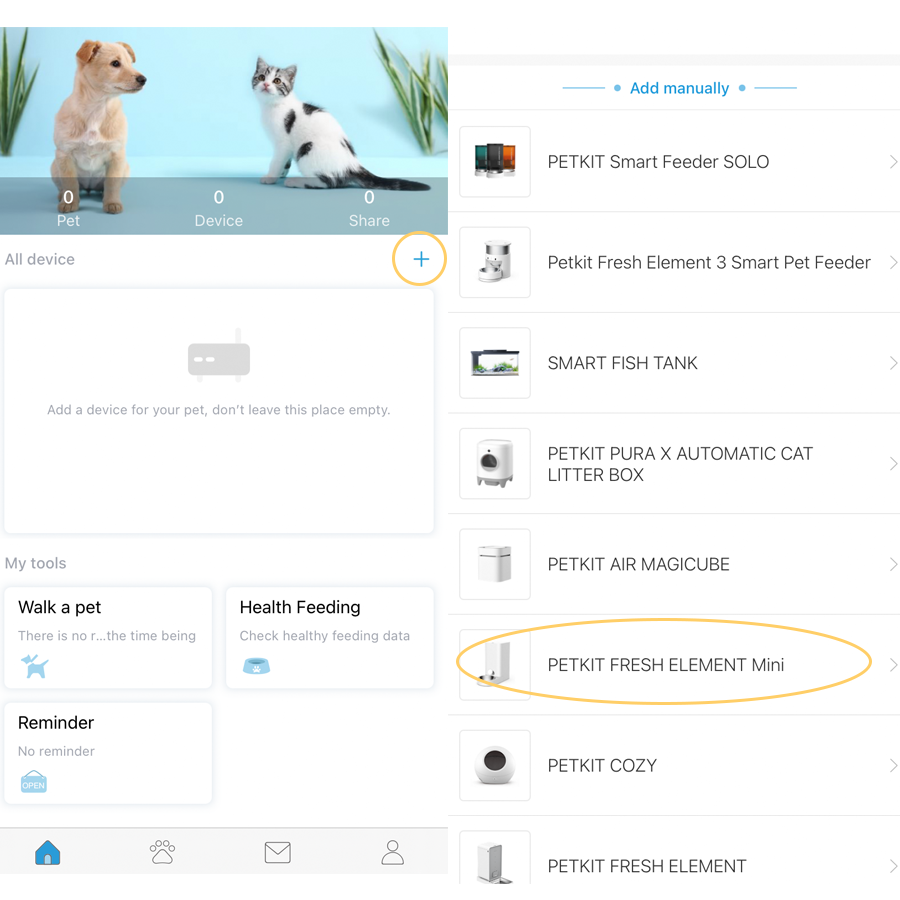The width and height of the screenshot is (900, 900).
Task: Tap the plus icon to add device
Action: [421, 259]
